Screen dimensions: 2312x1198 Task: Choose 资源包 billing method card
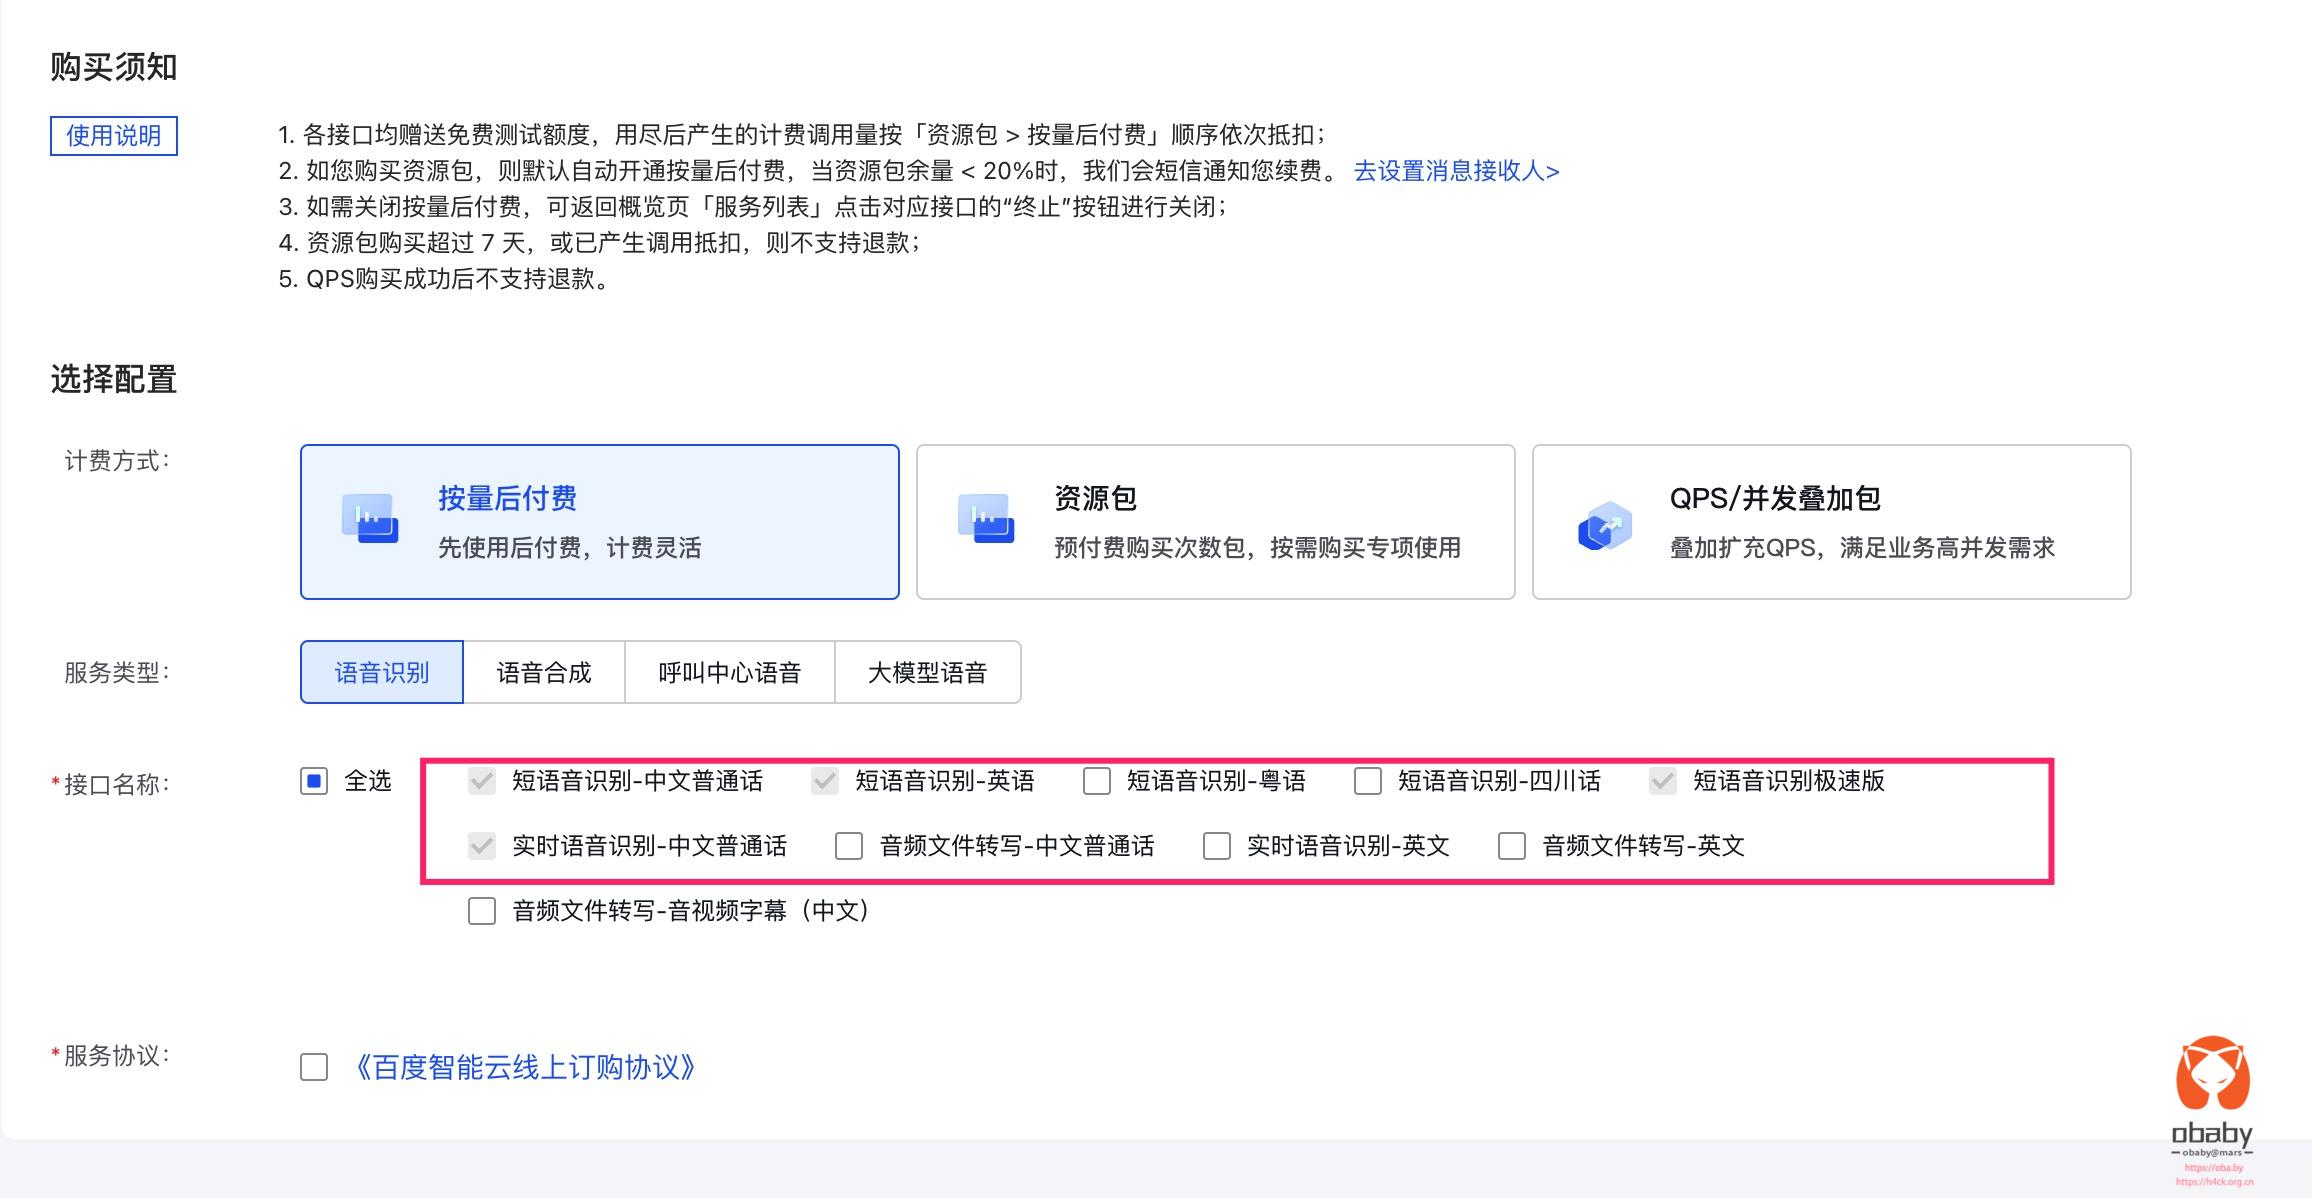[1215, 522]
